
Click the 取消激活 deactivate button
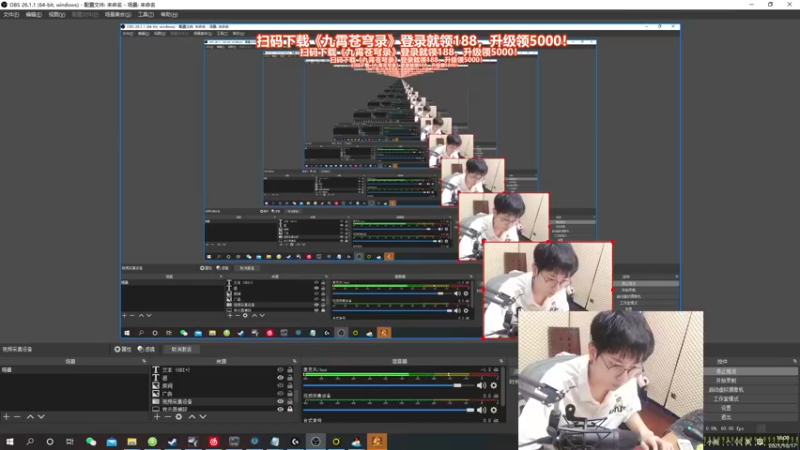click(x=182, y=349)
